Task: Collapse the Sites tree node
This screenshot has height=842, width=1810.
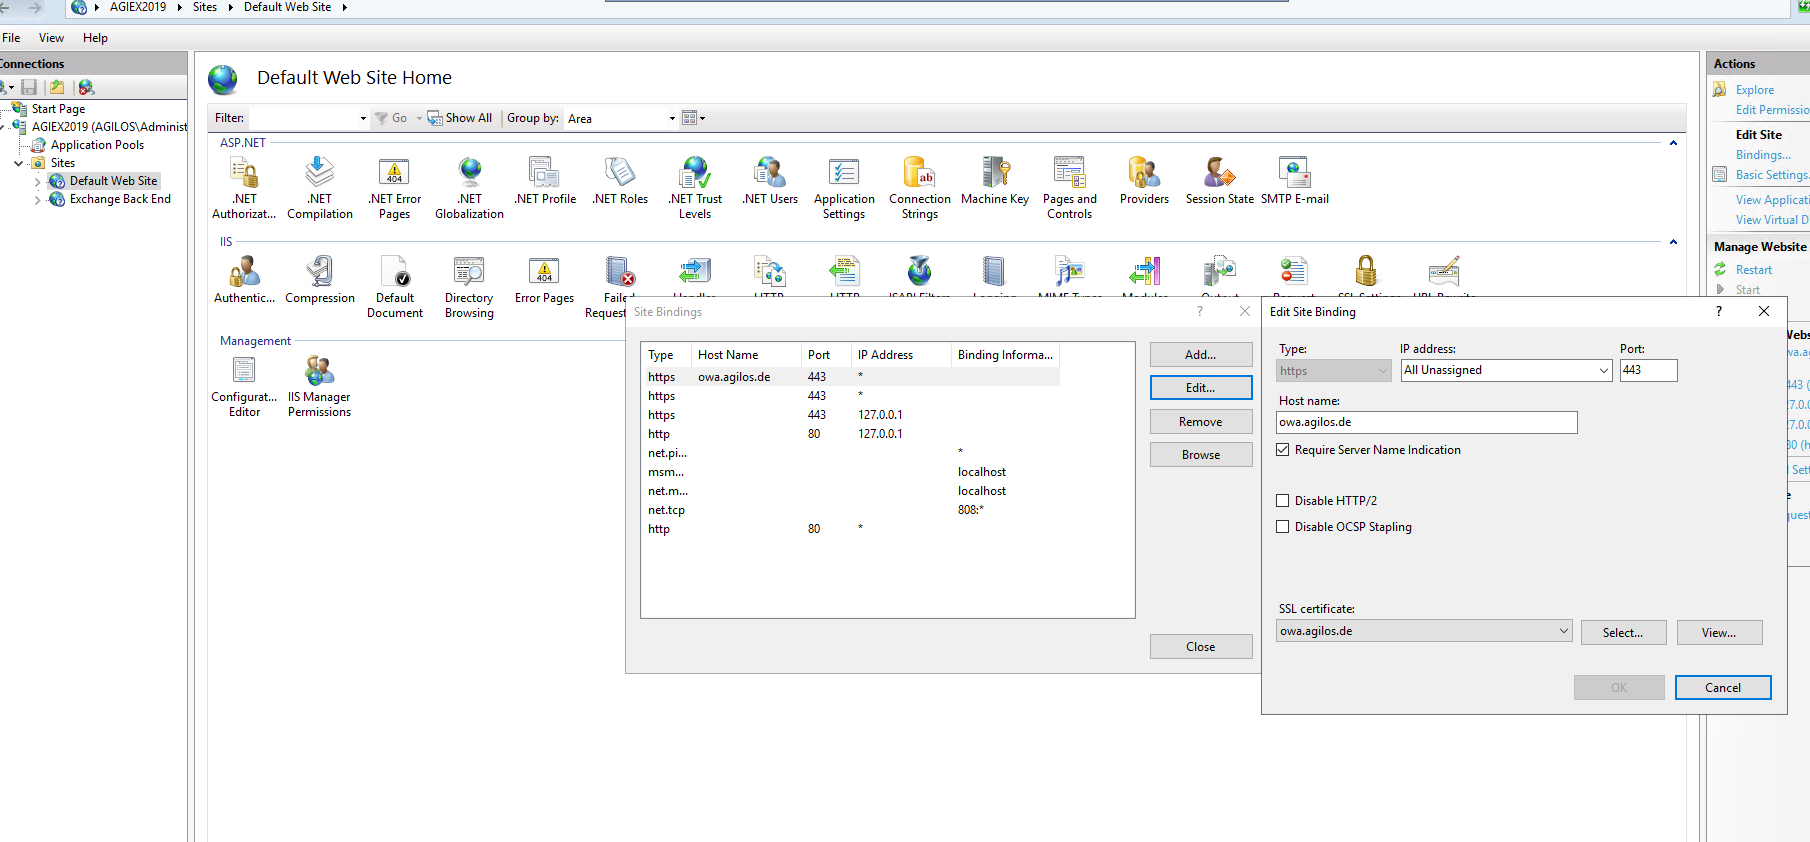Action: coord(19,163)
